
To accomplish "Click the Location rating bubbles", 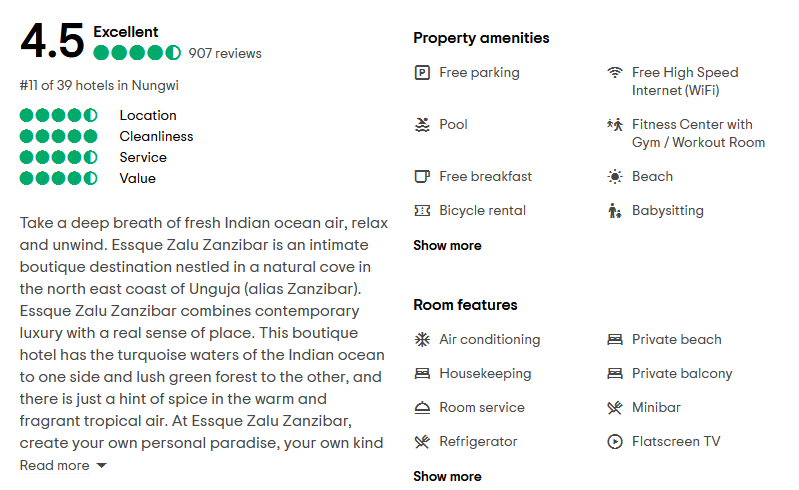I will (59, 116).
